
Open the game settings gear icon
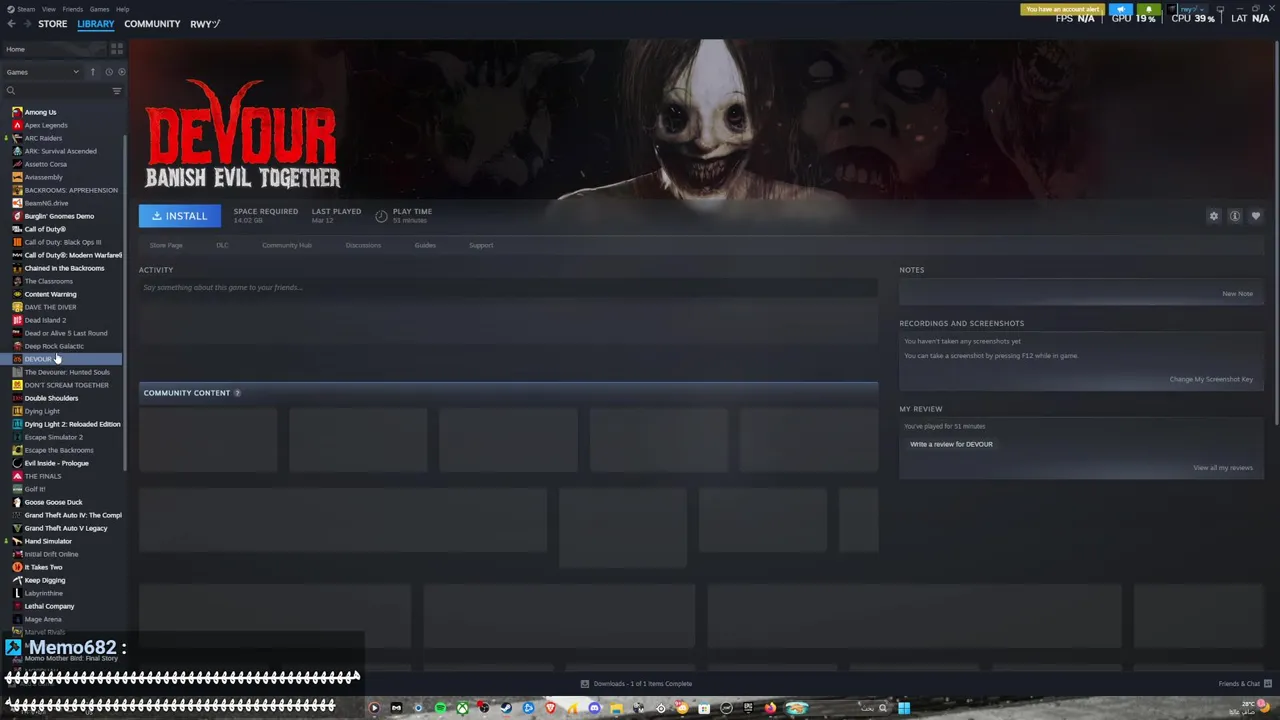pos(1214,216)
